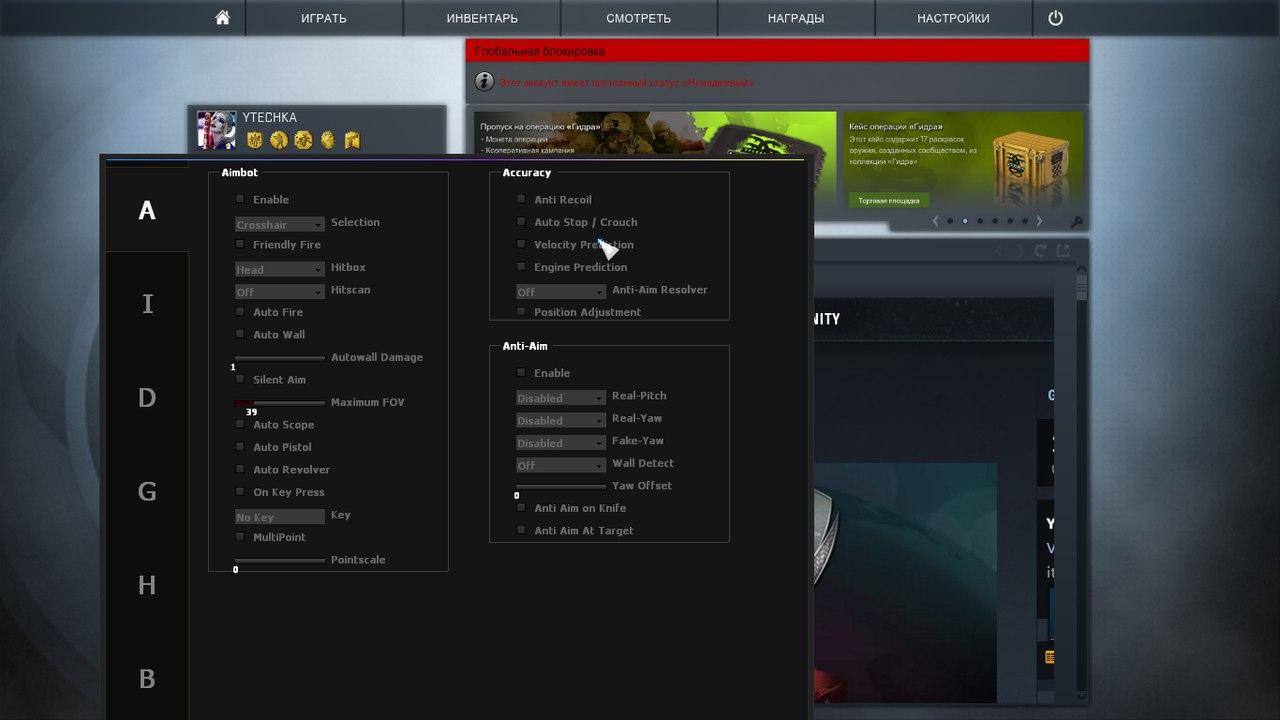Toggle the Anti Aim on Knife checkbox

521,508
